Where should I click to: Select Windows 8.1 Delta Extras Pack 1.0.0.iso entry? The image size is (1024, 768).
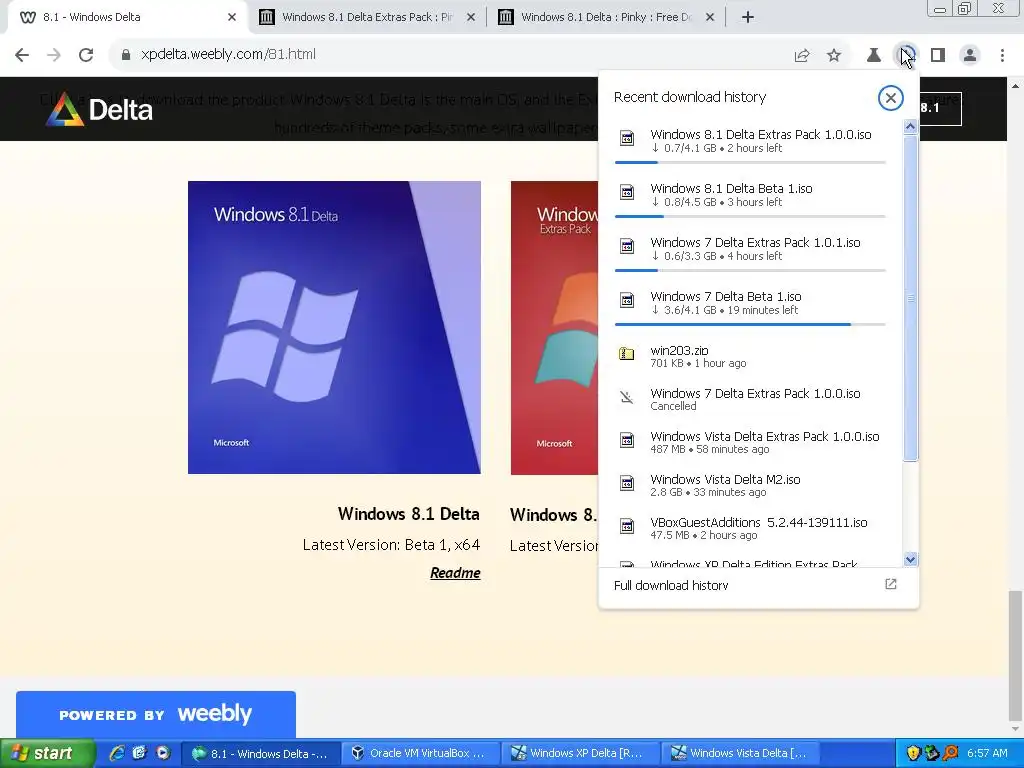pos(750,141)
